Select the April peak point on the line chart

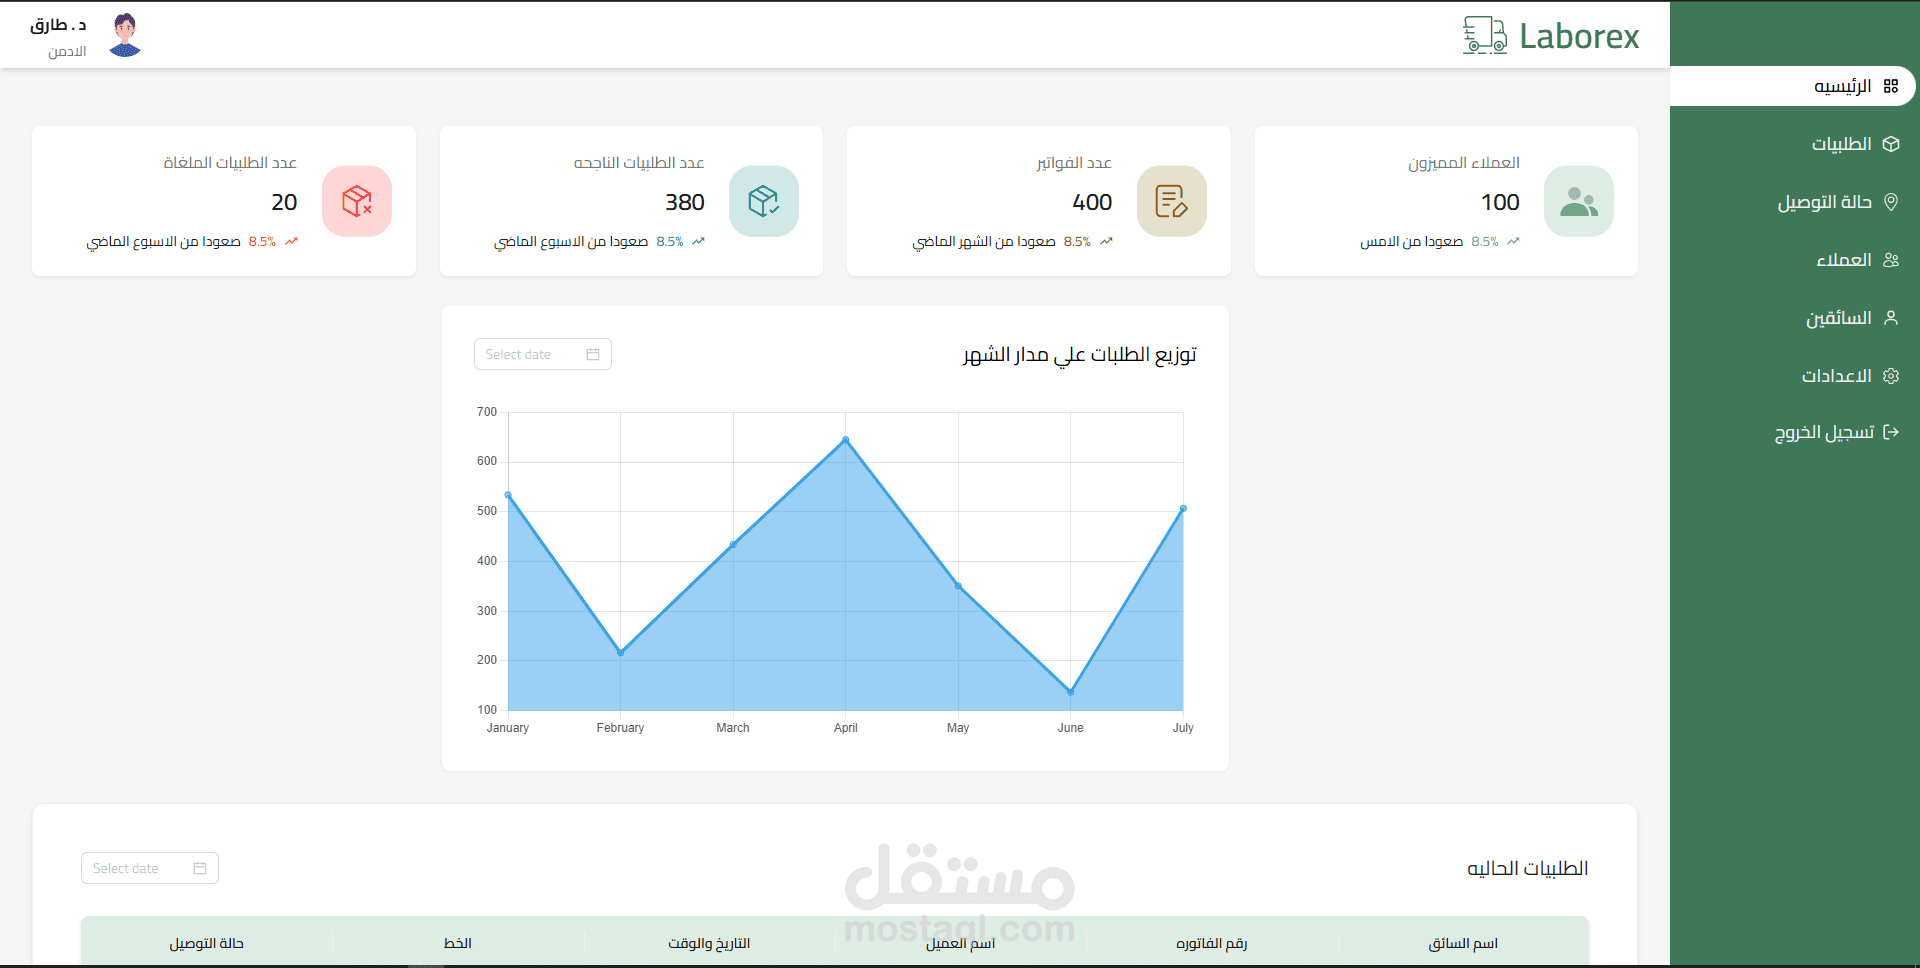(845, 438)
